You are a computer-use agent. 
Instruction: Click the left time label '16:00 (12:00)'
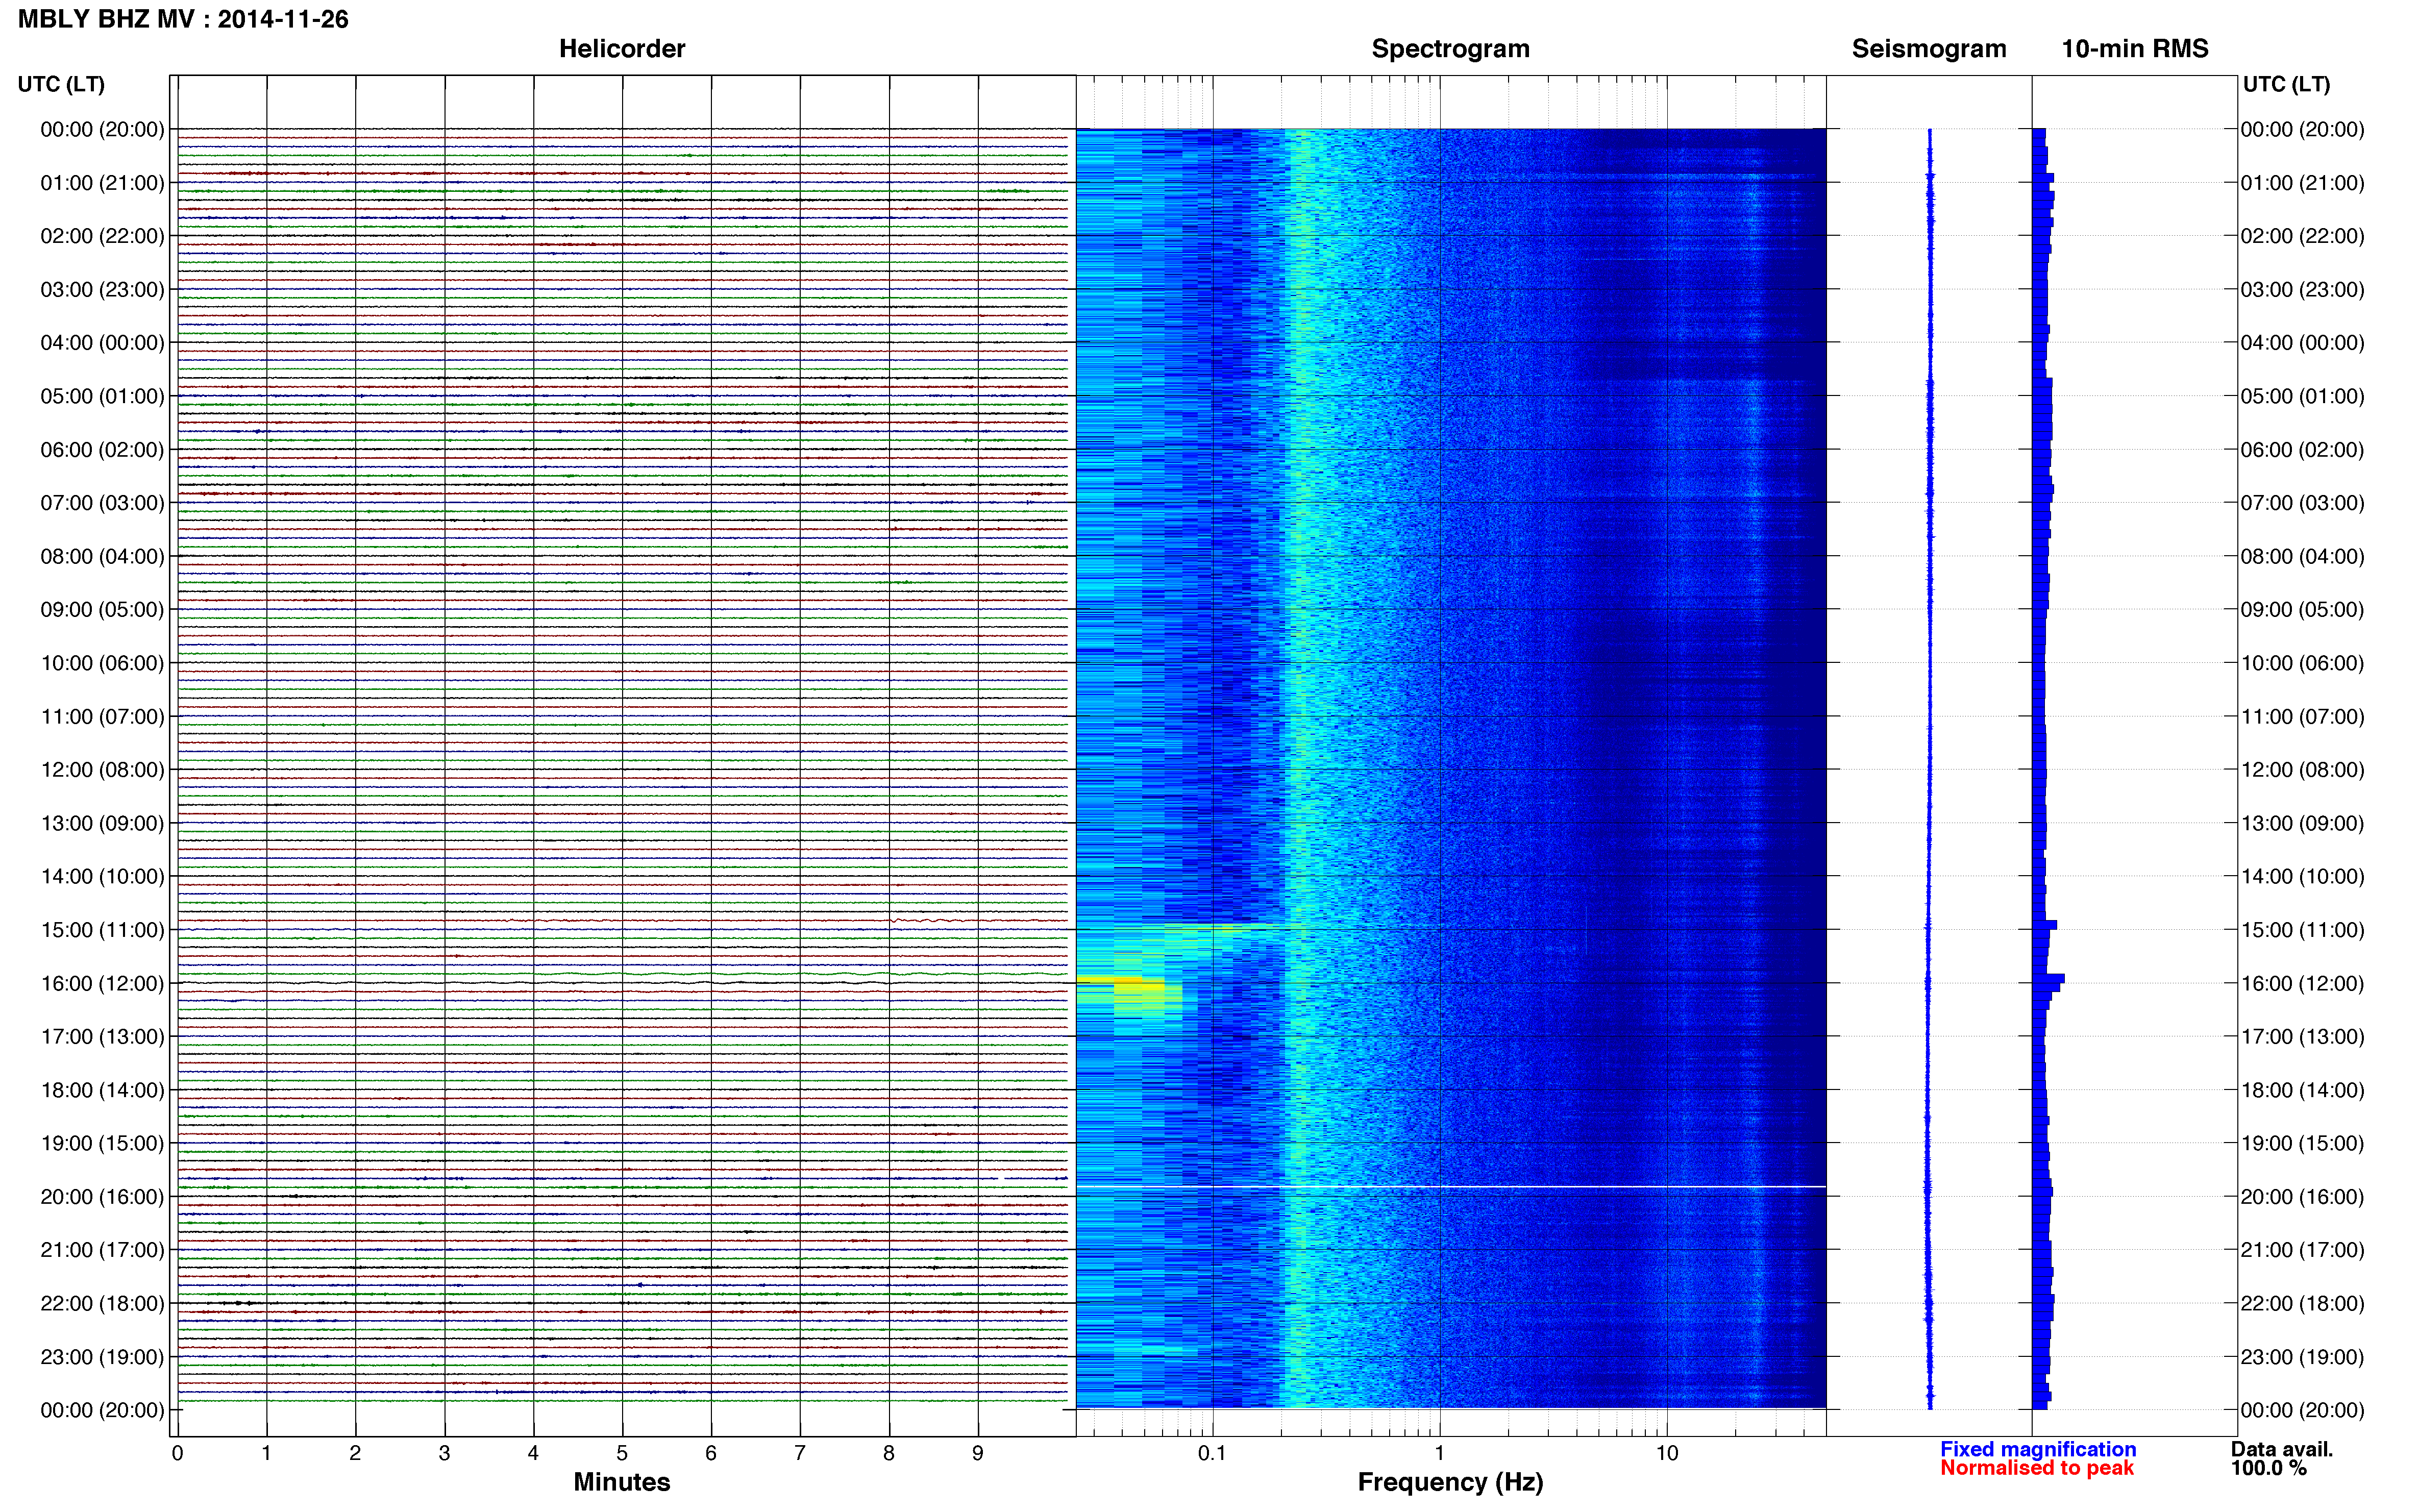coord(102,984)
